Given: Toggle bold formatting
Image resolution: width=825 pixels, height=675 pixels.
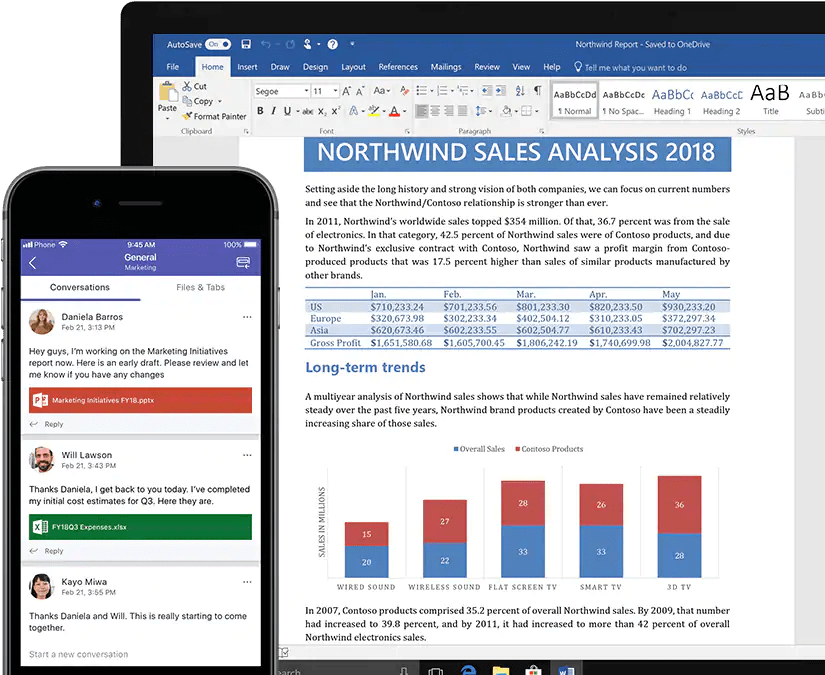Looking at the screenshot, I should coord(260,111).
